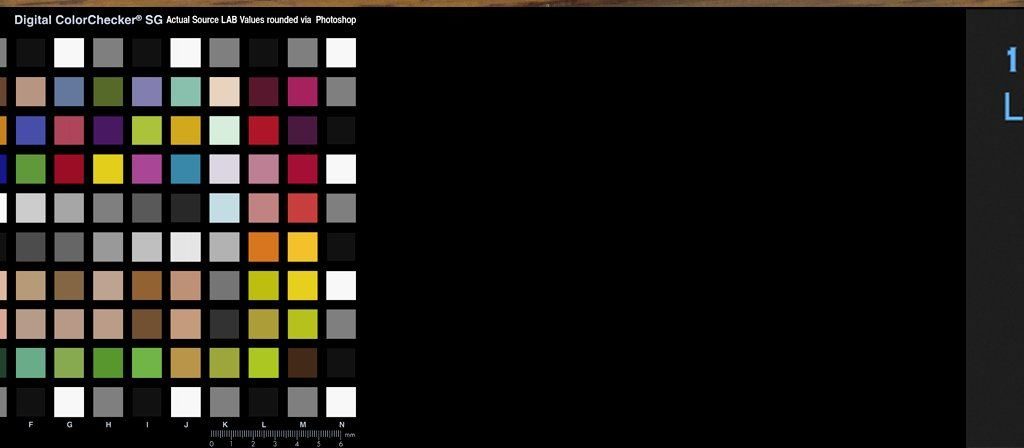Click the column label K under the chart
This screenshot has height=448, width=1024.
coord(224,424)
